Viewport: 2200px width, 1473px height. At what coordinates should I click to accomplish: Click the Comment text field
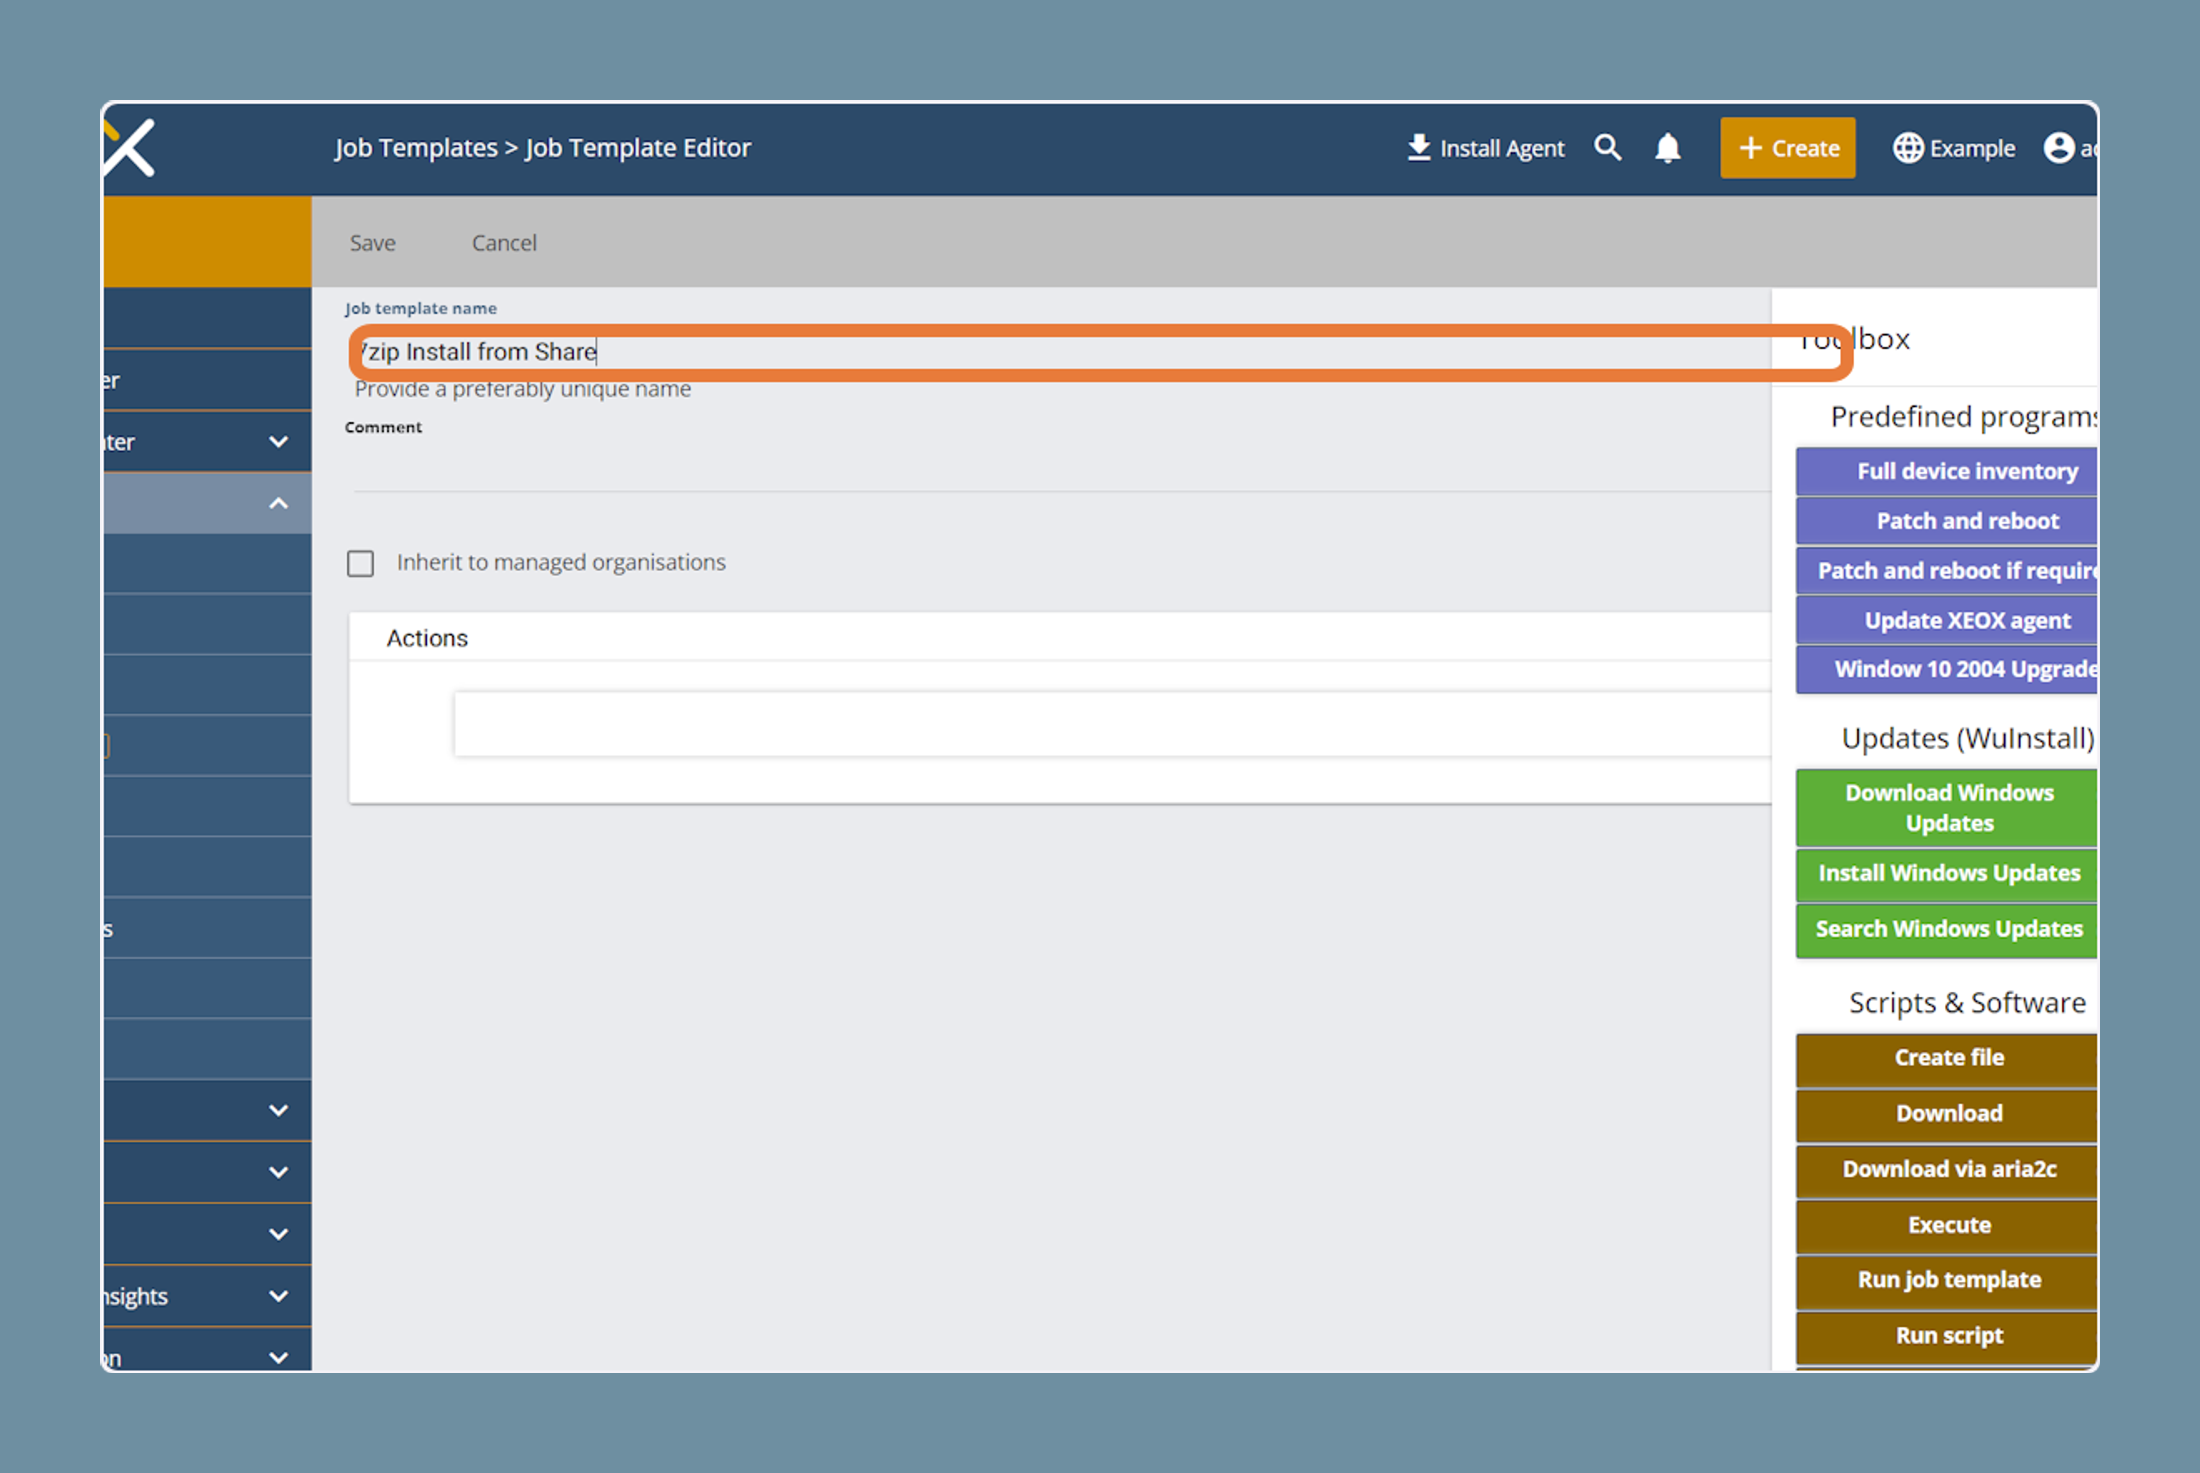(x=1060, y=468)
